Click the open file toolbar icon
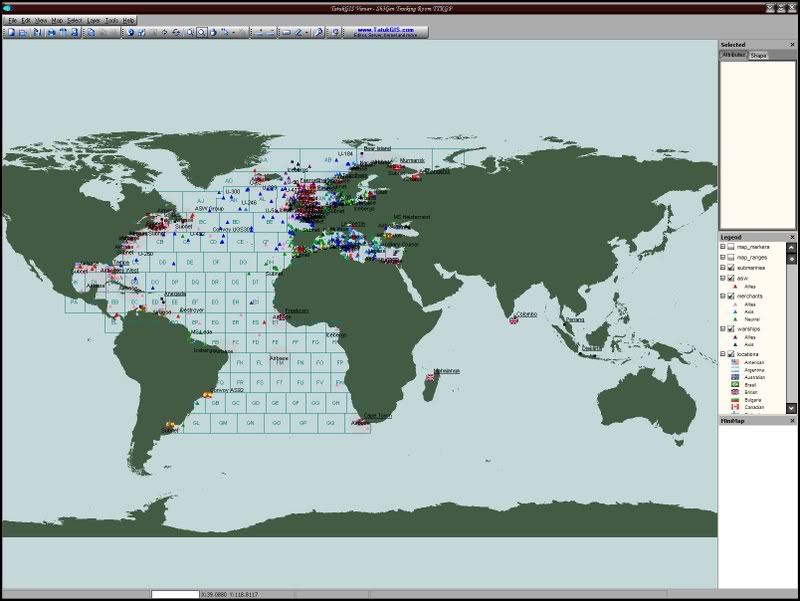Viewport: 800px width, 601px height. 22,32
